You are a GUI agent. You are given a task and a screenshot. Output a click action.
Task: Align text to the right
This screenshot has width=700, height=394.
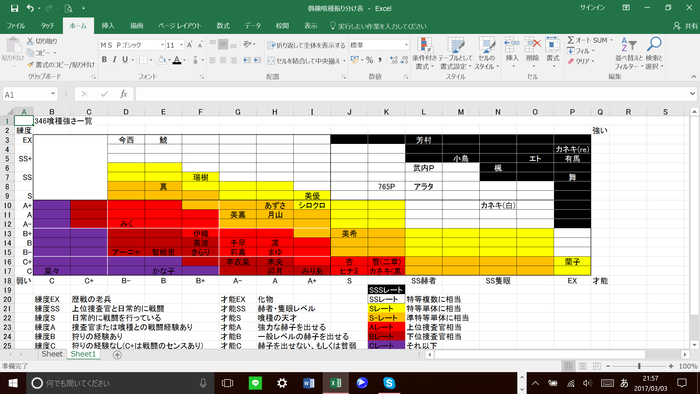click(x=233, y=60)
